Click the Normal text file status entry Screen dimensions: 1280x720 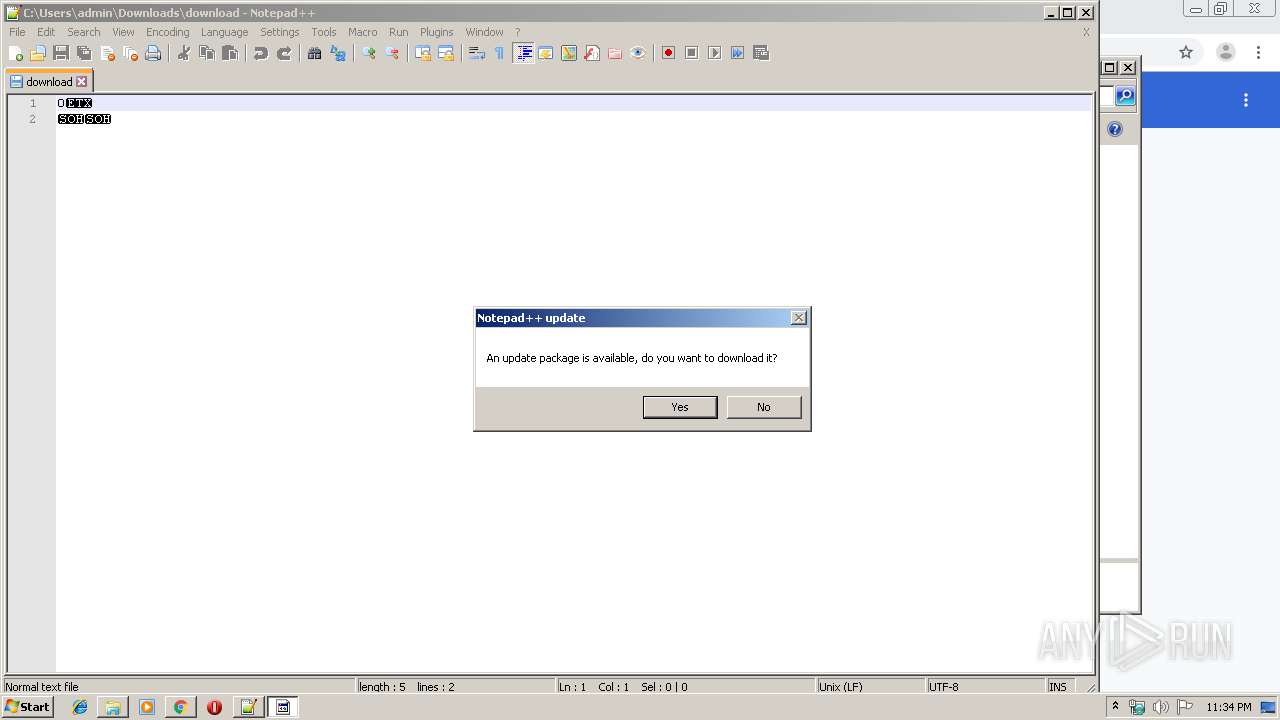click(180, 687)
